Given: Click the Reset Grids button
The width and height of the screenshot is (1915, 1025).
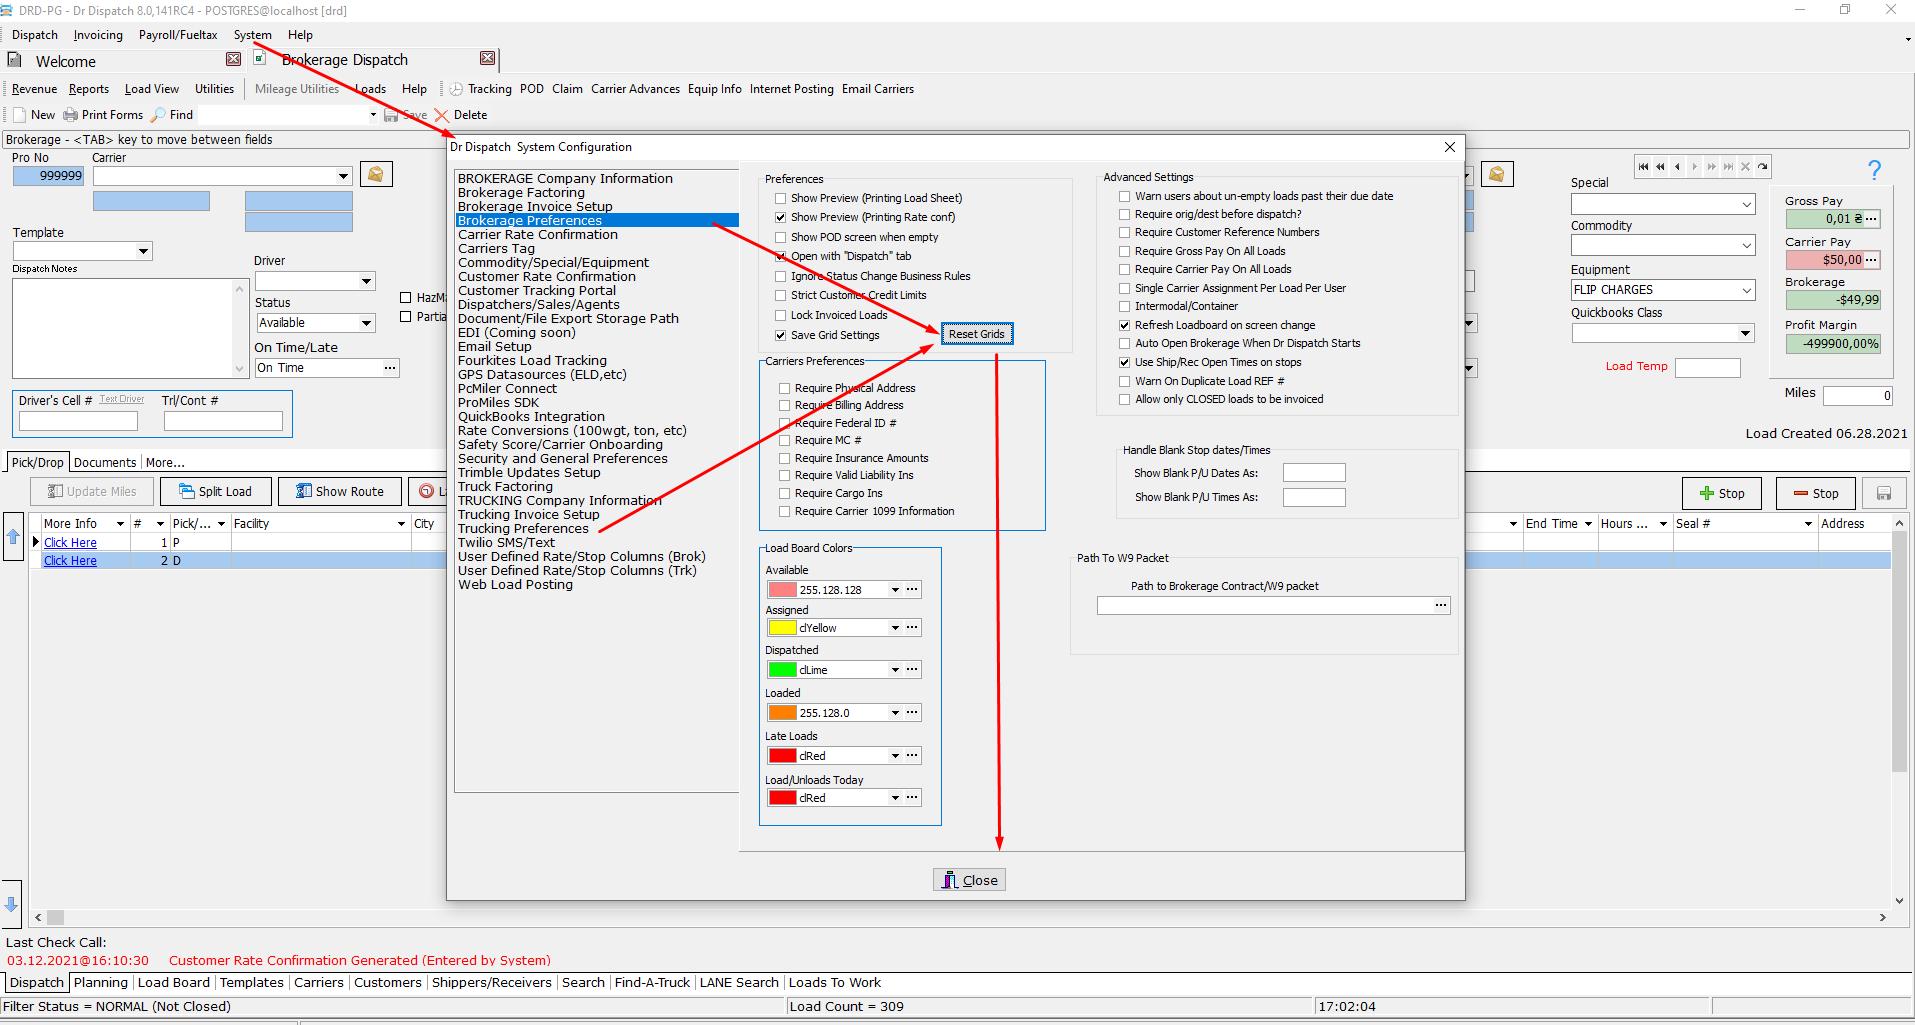Looking at the screenshot, I should pos(976,334).
